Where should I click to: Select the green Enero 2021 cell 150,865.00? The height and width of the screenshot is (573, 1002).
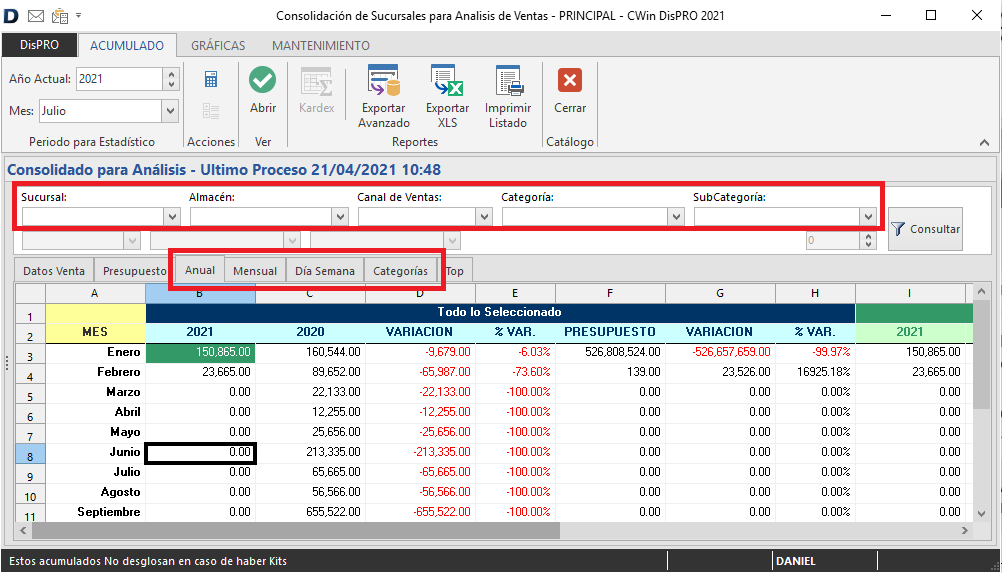tap(200, 352)
